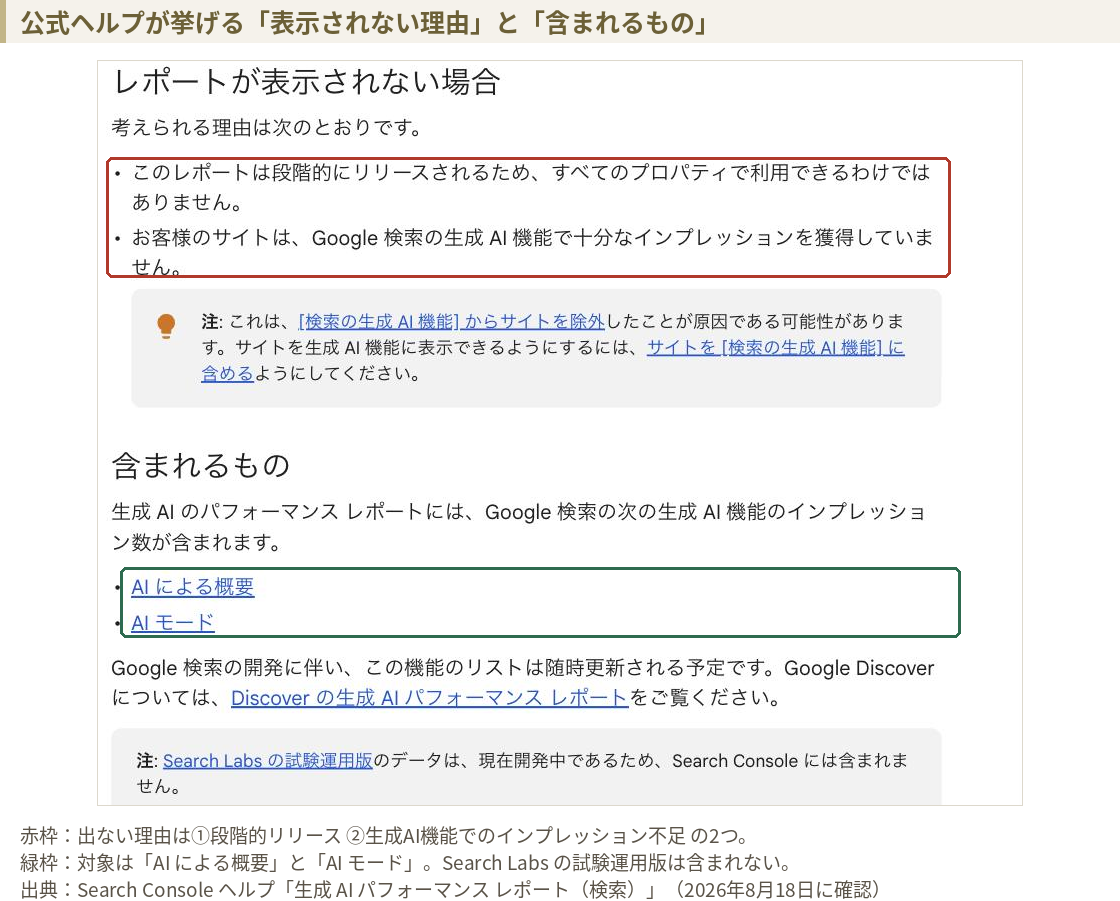Open 'Discover の生成 AI パフォーマンス レポート' link
Image resolution: width=1120 pixels, height=901 pixels.
pyautogui.click(x=429, y=698)
